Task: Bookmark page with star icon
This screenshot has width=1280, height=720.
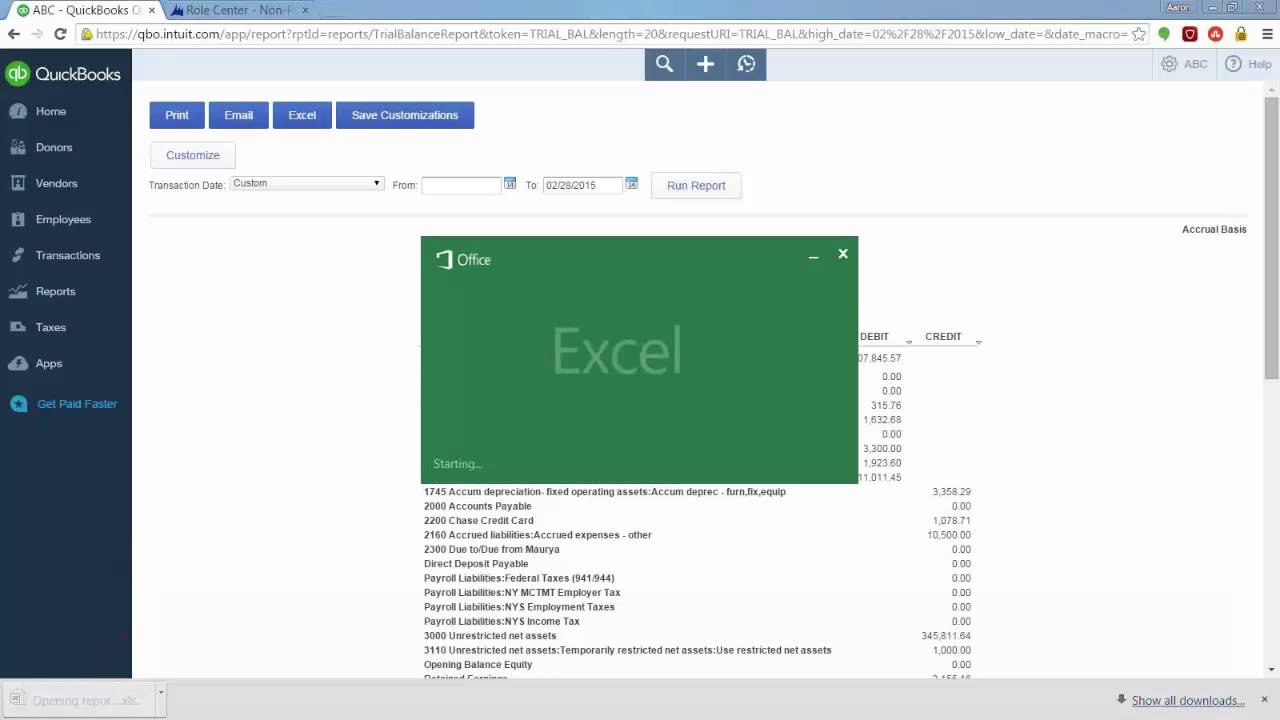Action: click(x=1138, y=34)
